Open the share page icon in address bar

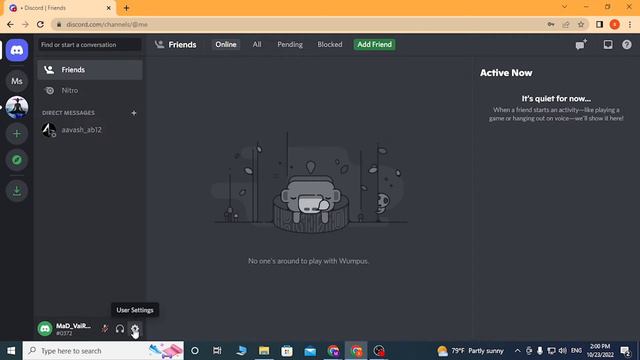click(566, 24)
